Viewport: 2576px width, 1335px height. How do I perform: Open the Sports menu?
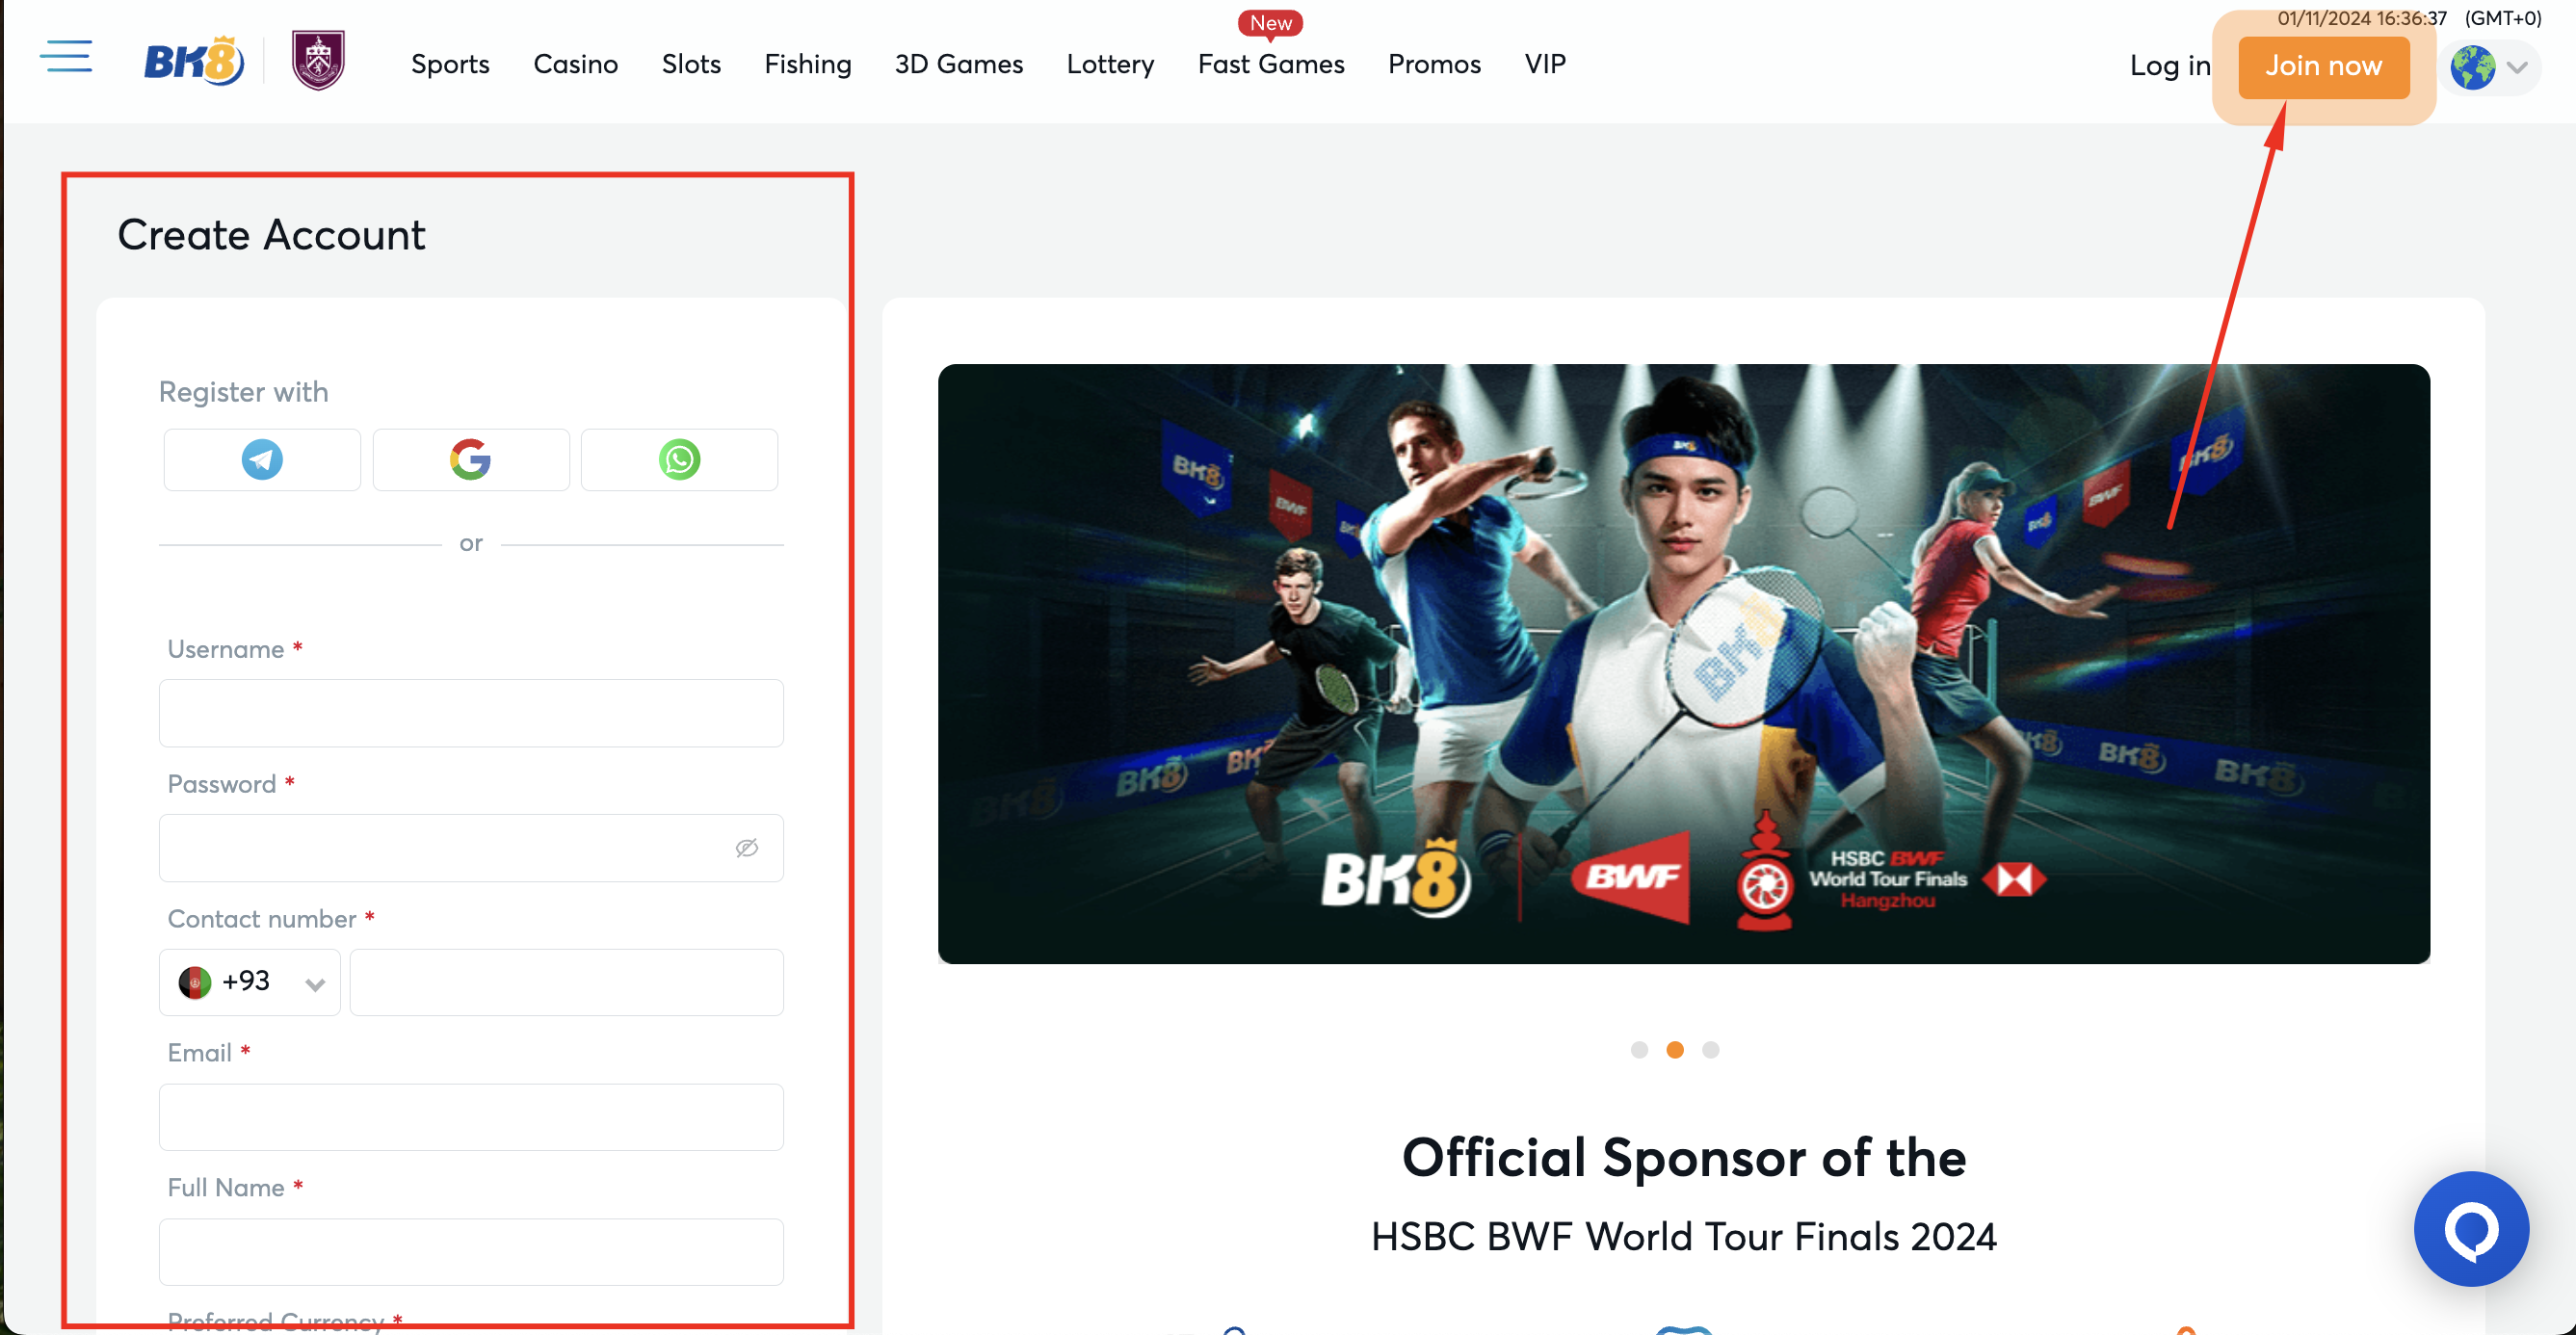pyautogui.click(x=450, y=64)
